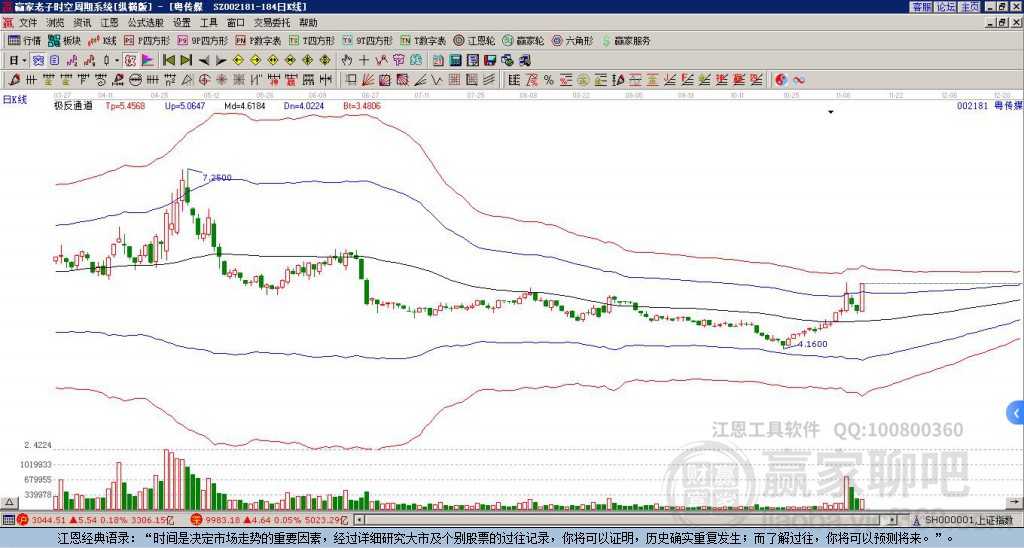Image resolution: width=1024 pixels, height=548 pixels.
Task: Select the percent % retracement tool
Action: point(549,80)
